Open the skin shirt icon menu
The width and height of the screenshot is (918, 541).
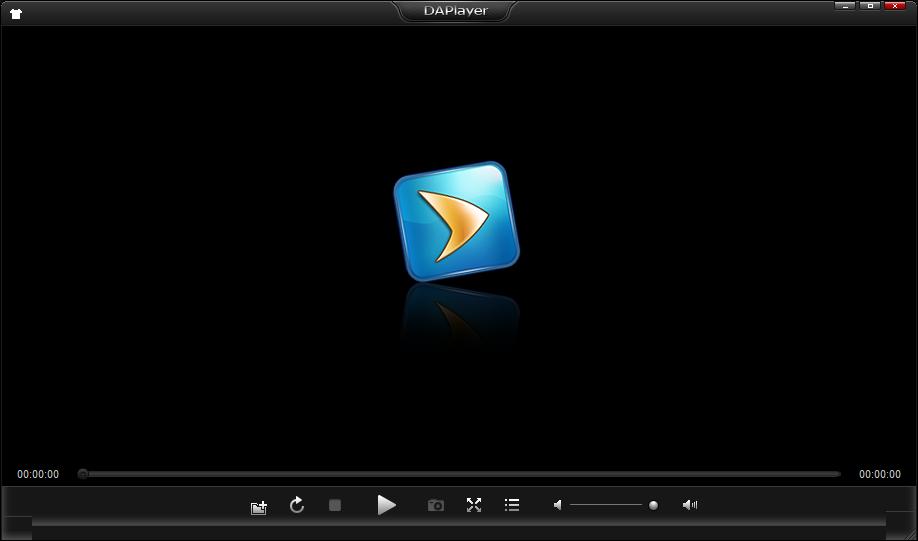point(16,14)
